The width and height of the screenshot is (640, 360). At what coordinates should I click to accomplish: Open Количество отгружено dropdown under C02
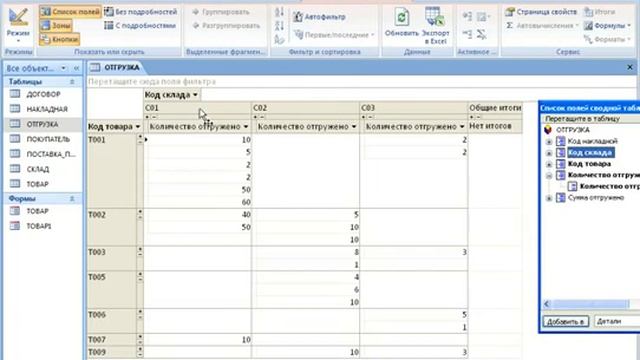click(354, 127)
